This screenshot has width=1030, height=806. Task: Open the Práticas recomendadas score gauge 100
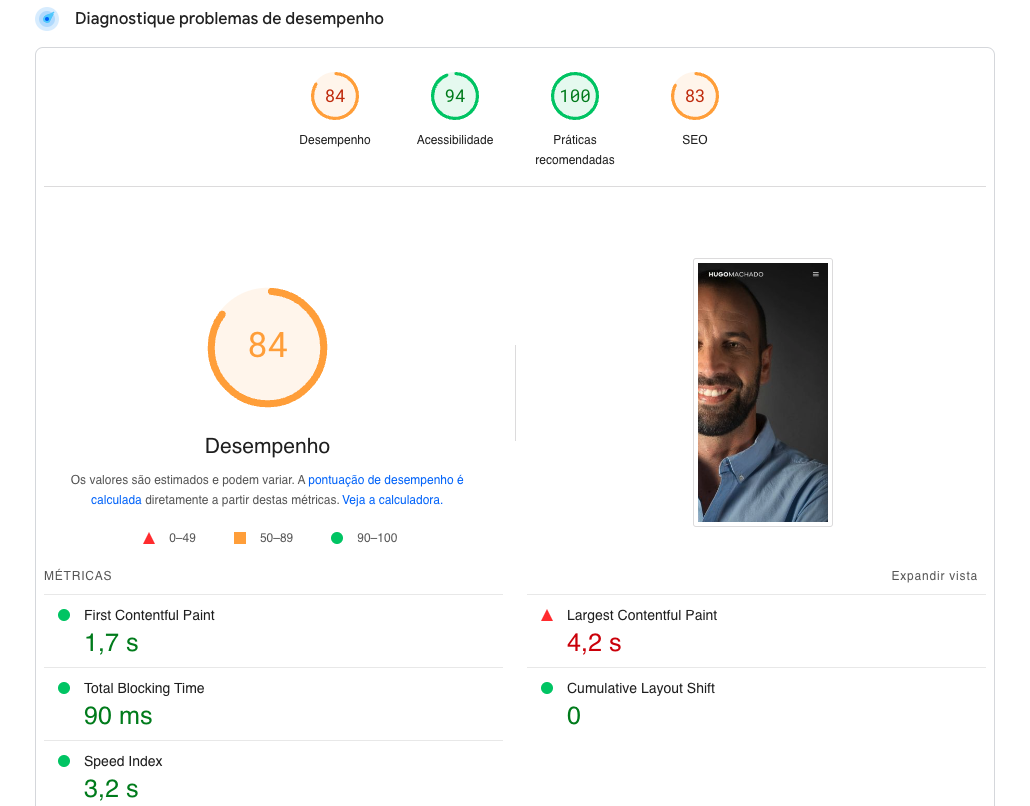click(x=575, y=97)
